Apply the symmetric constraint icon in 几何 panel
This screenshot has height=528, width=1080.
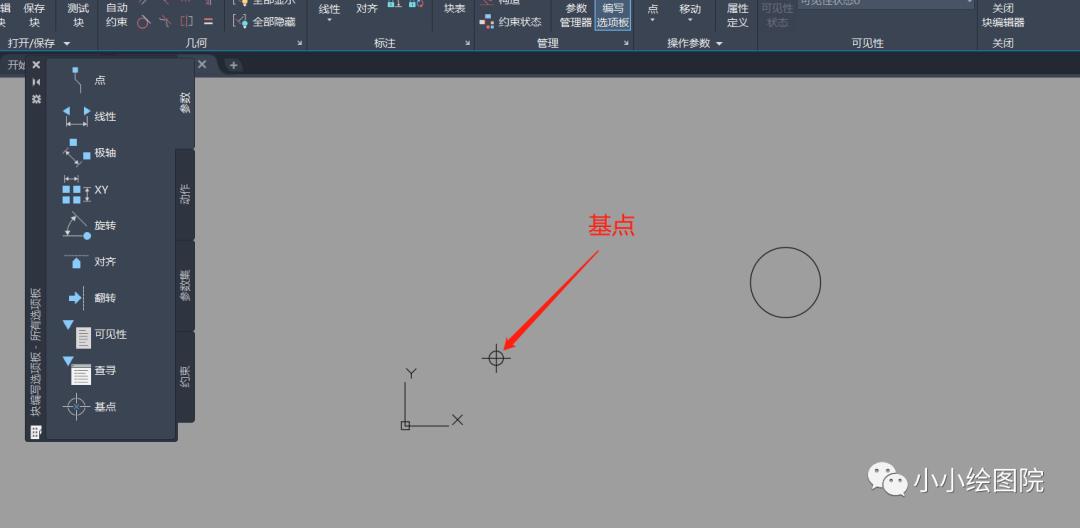(187, 22)
